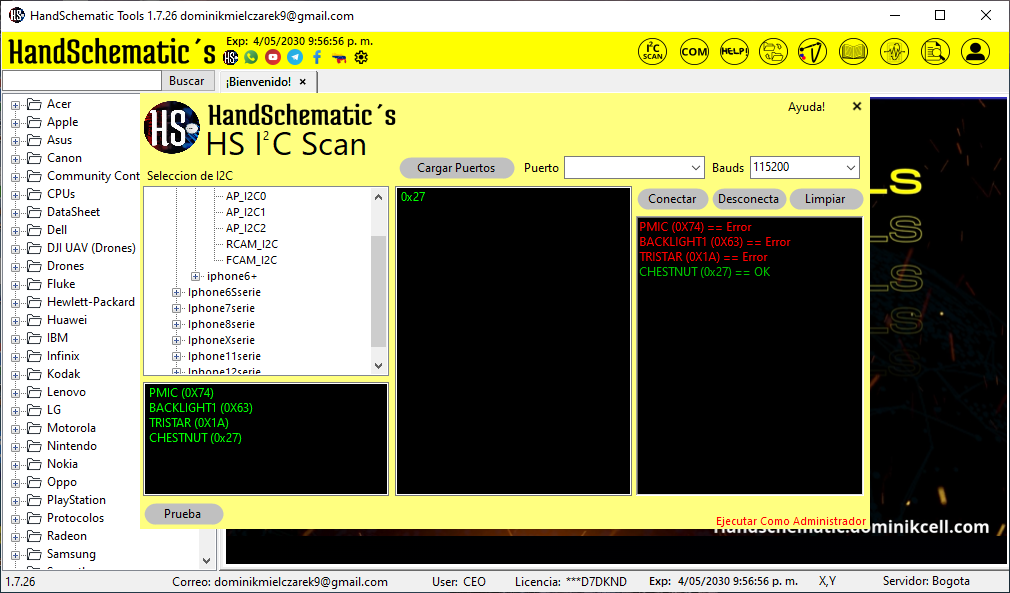Open the settings gear icon
The image size is (1010, 593).
[361, 57]
